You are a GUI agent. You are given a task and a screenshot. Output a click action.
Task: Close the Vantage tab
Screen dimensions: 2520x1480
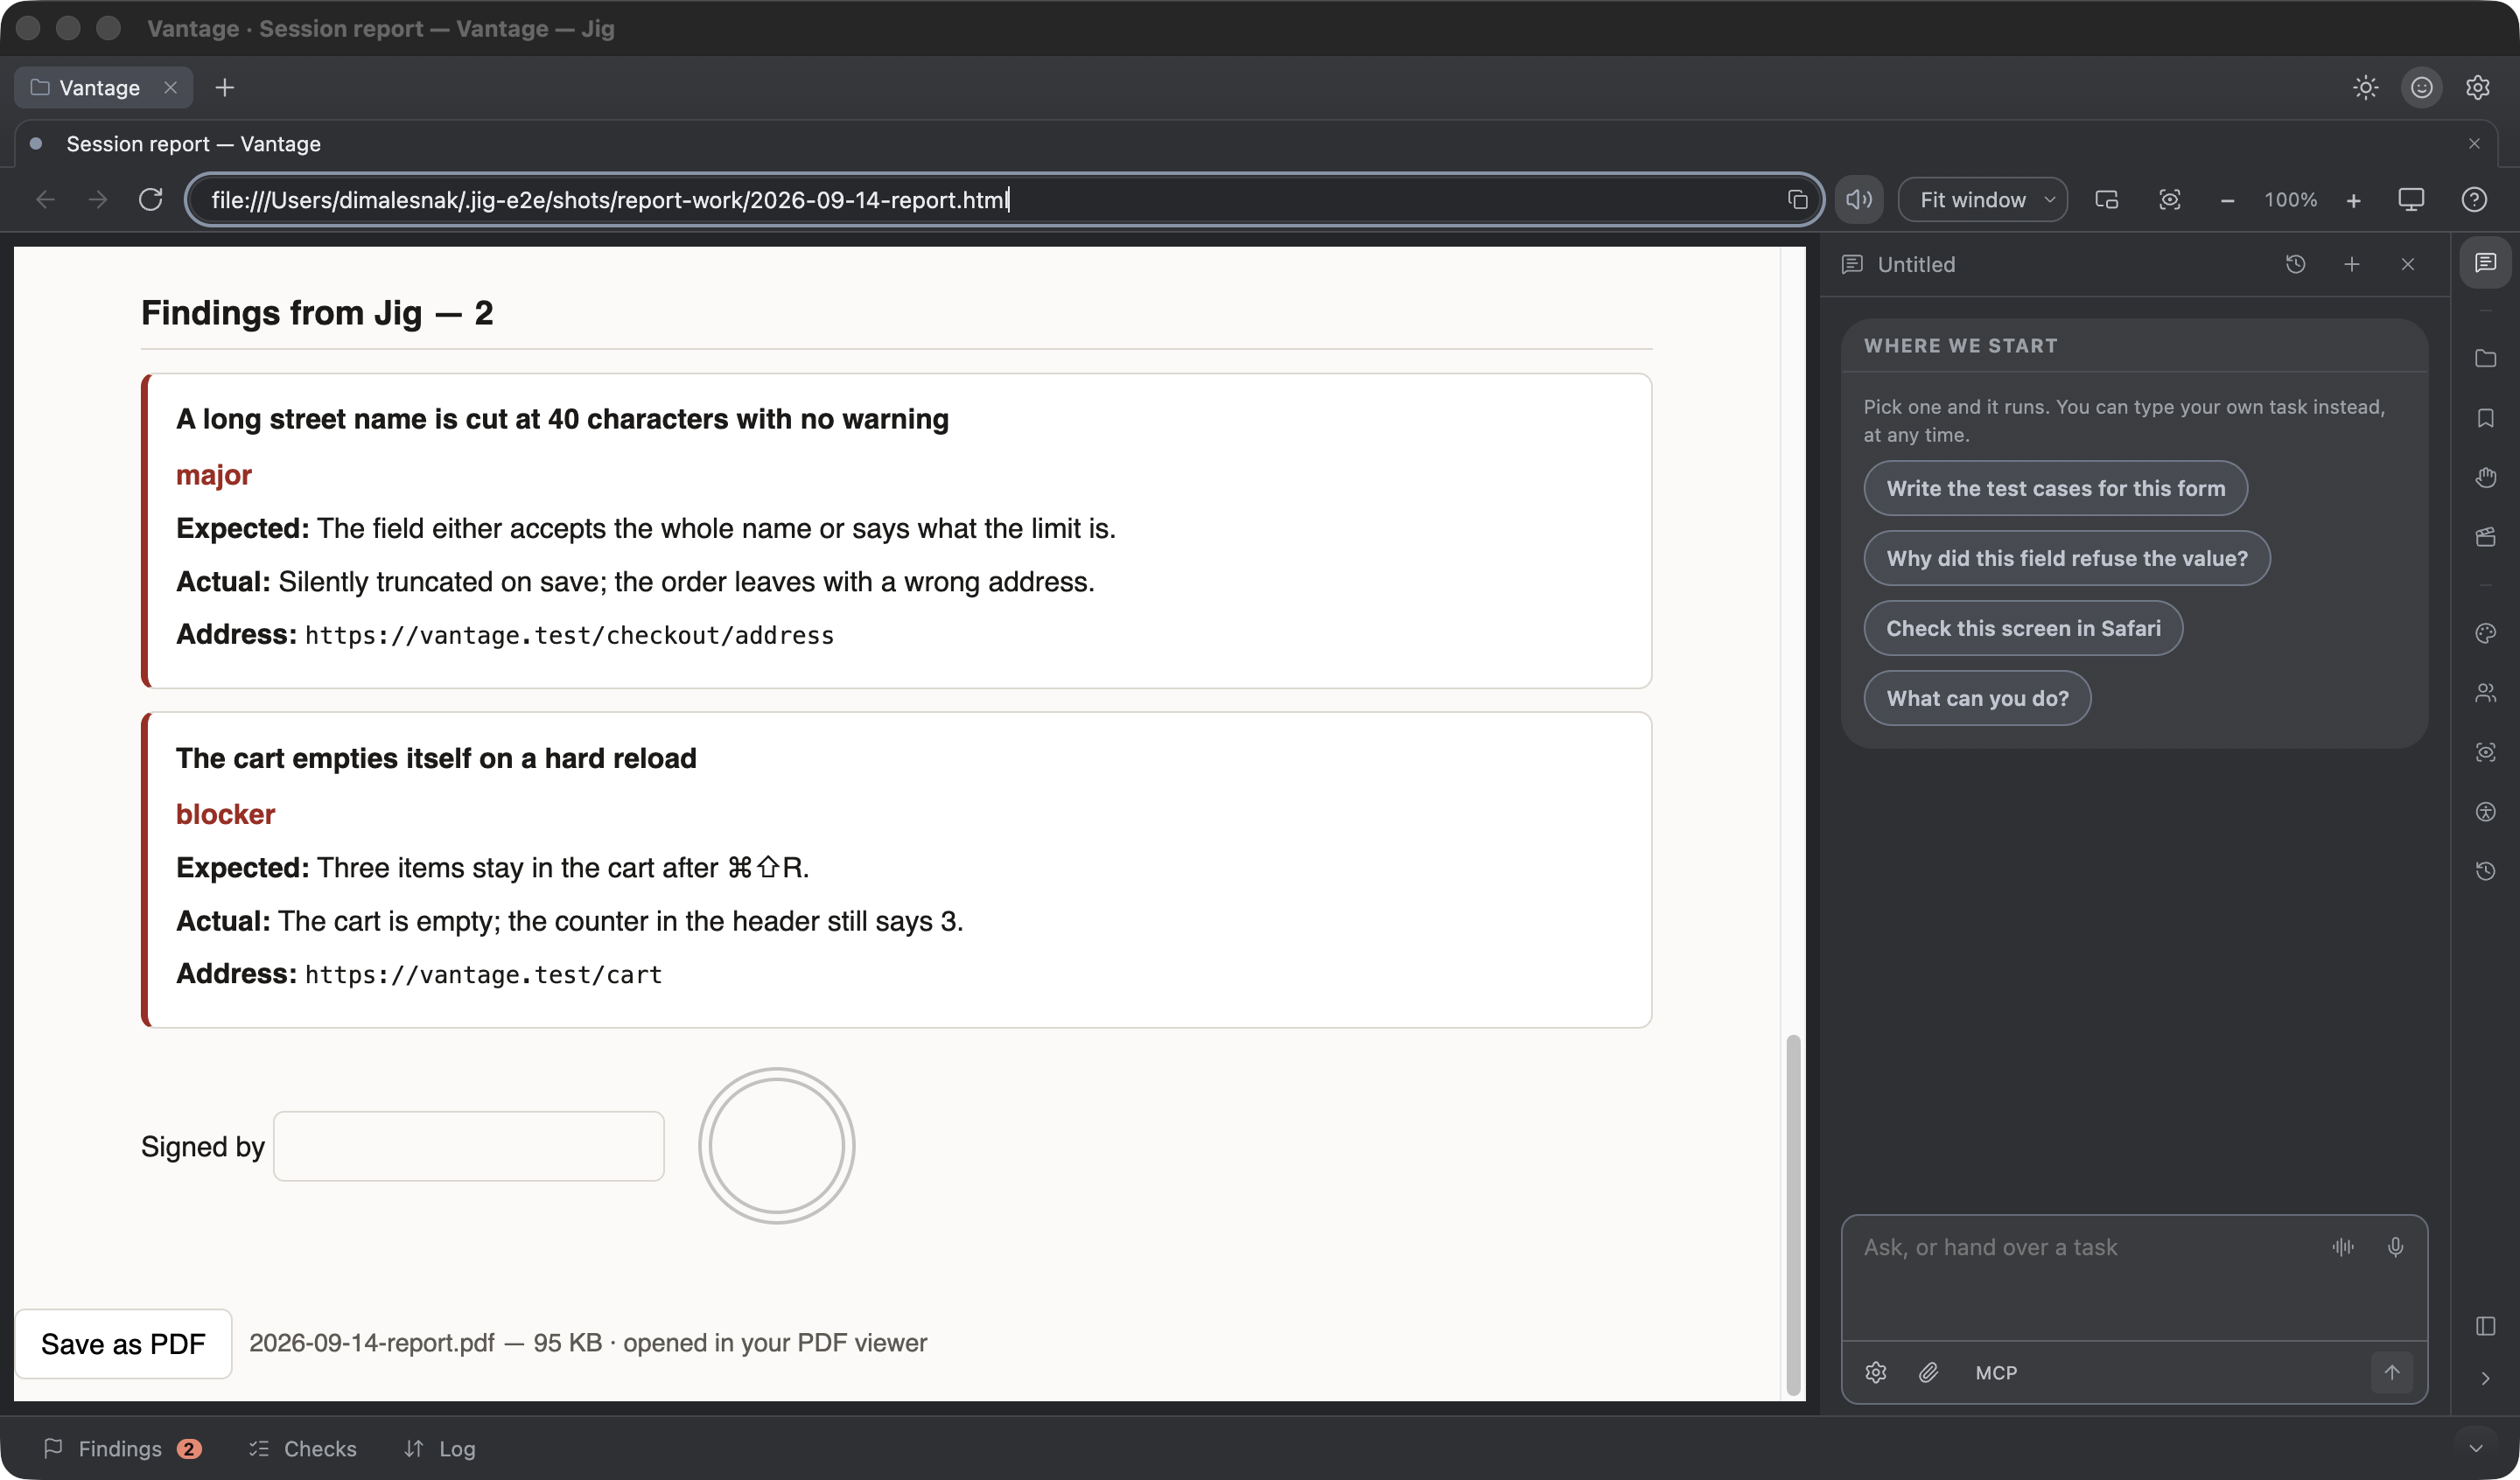tap(171, 88)
